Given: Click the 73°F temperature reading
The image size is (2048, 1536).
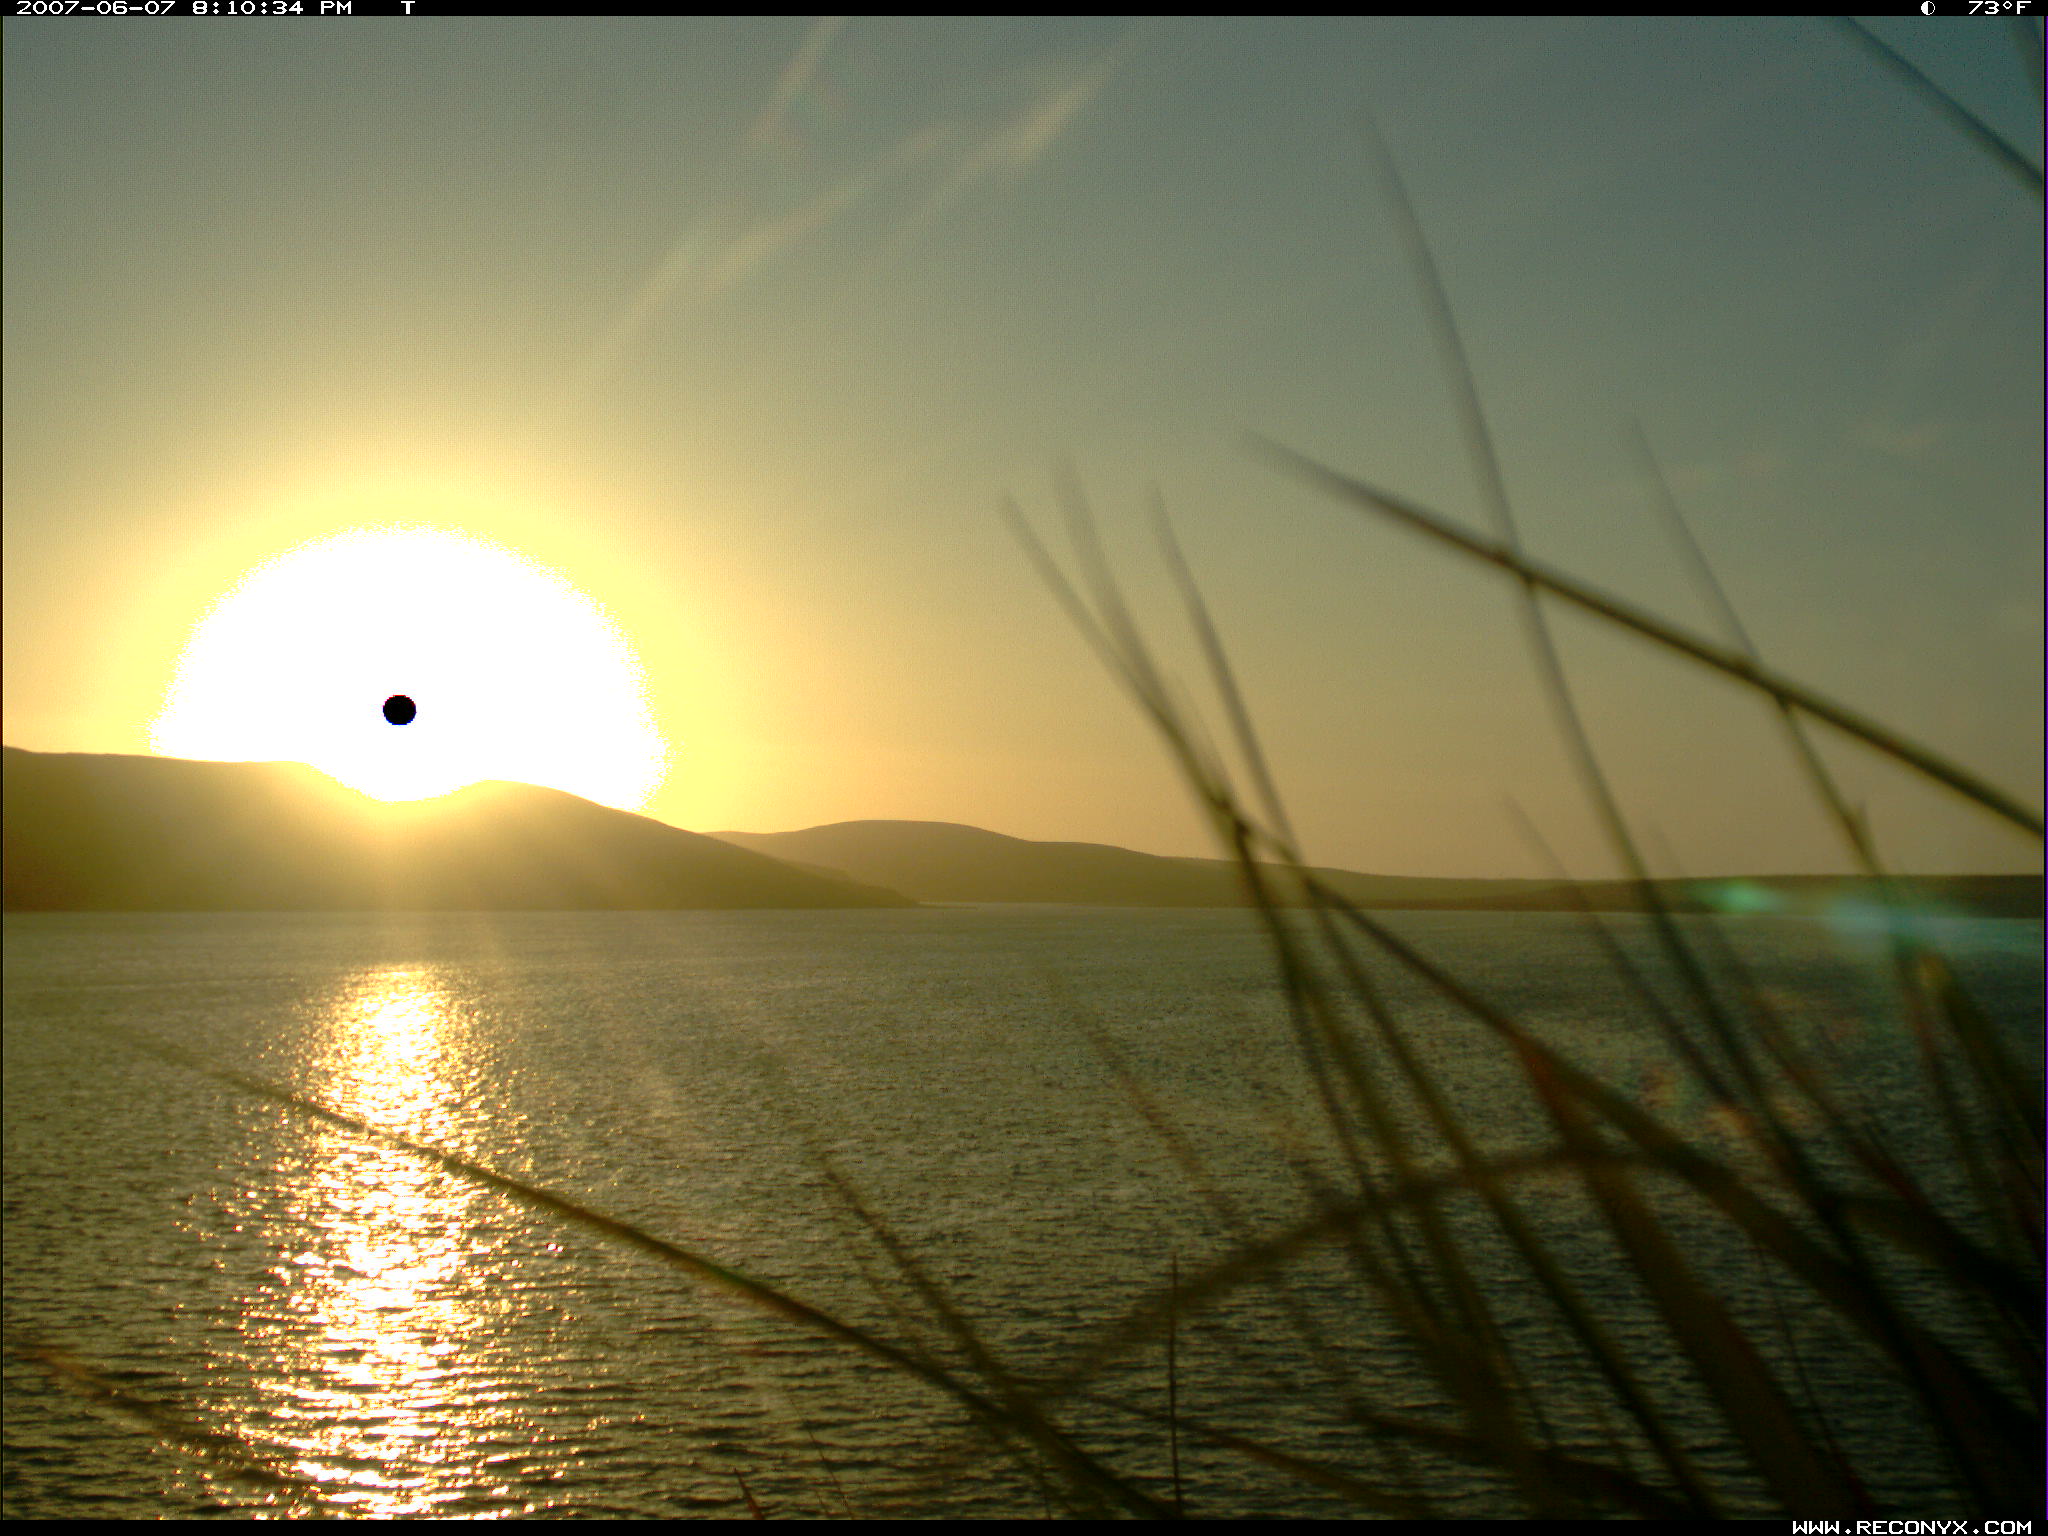Looking at the screenshot, I should pos(1999,8).
